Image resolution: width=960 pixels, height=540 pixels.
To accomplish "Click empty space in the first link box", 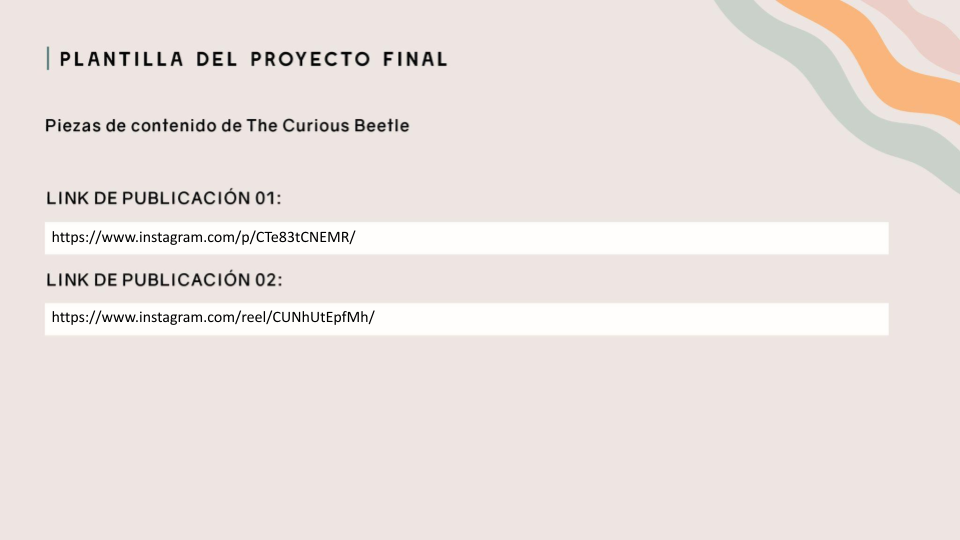I will (x=620, y=238).
